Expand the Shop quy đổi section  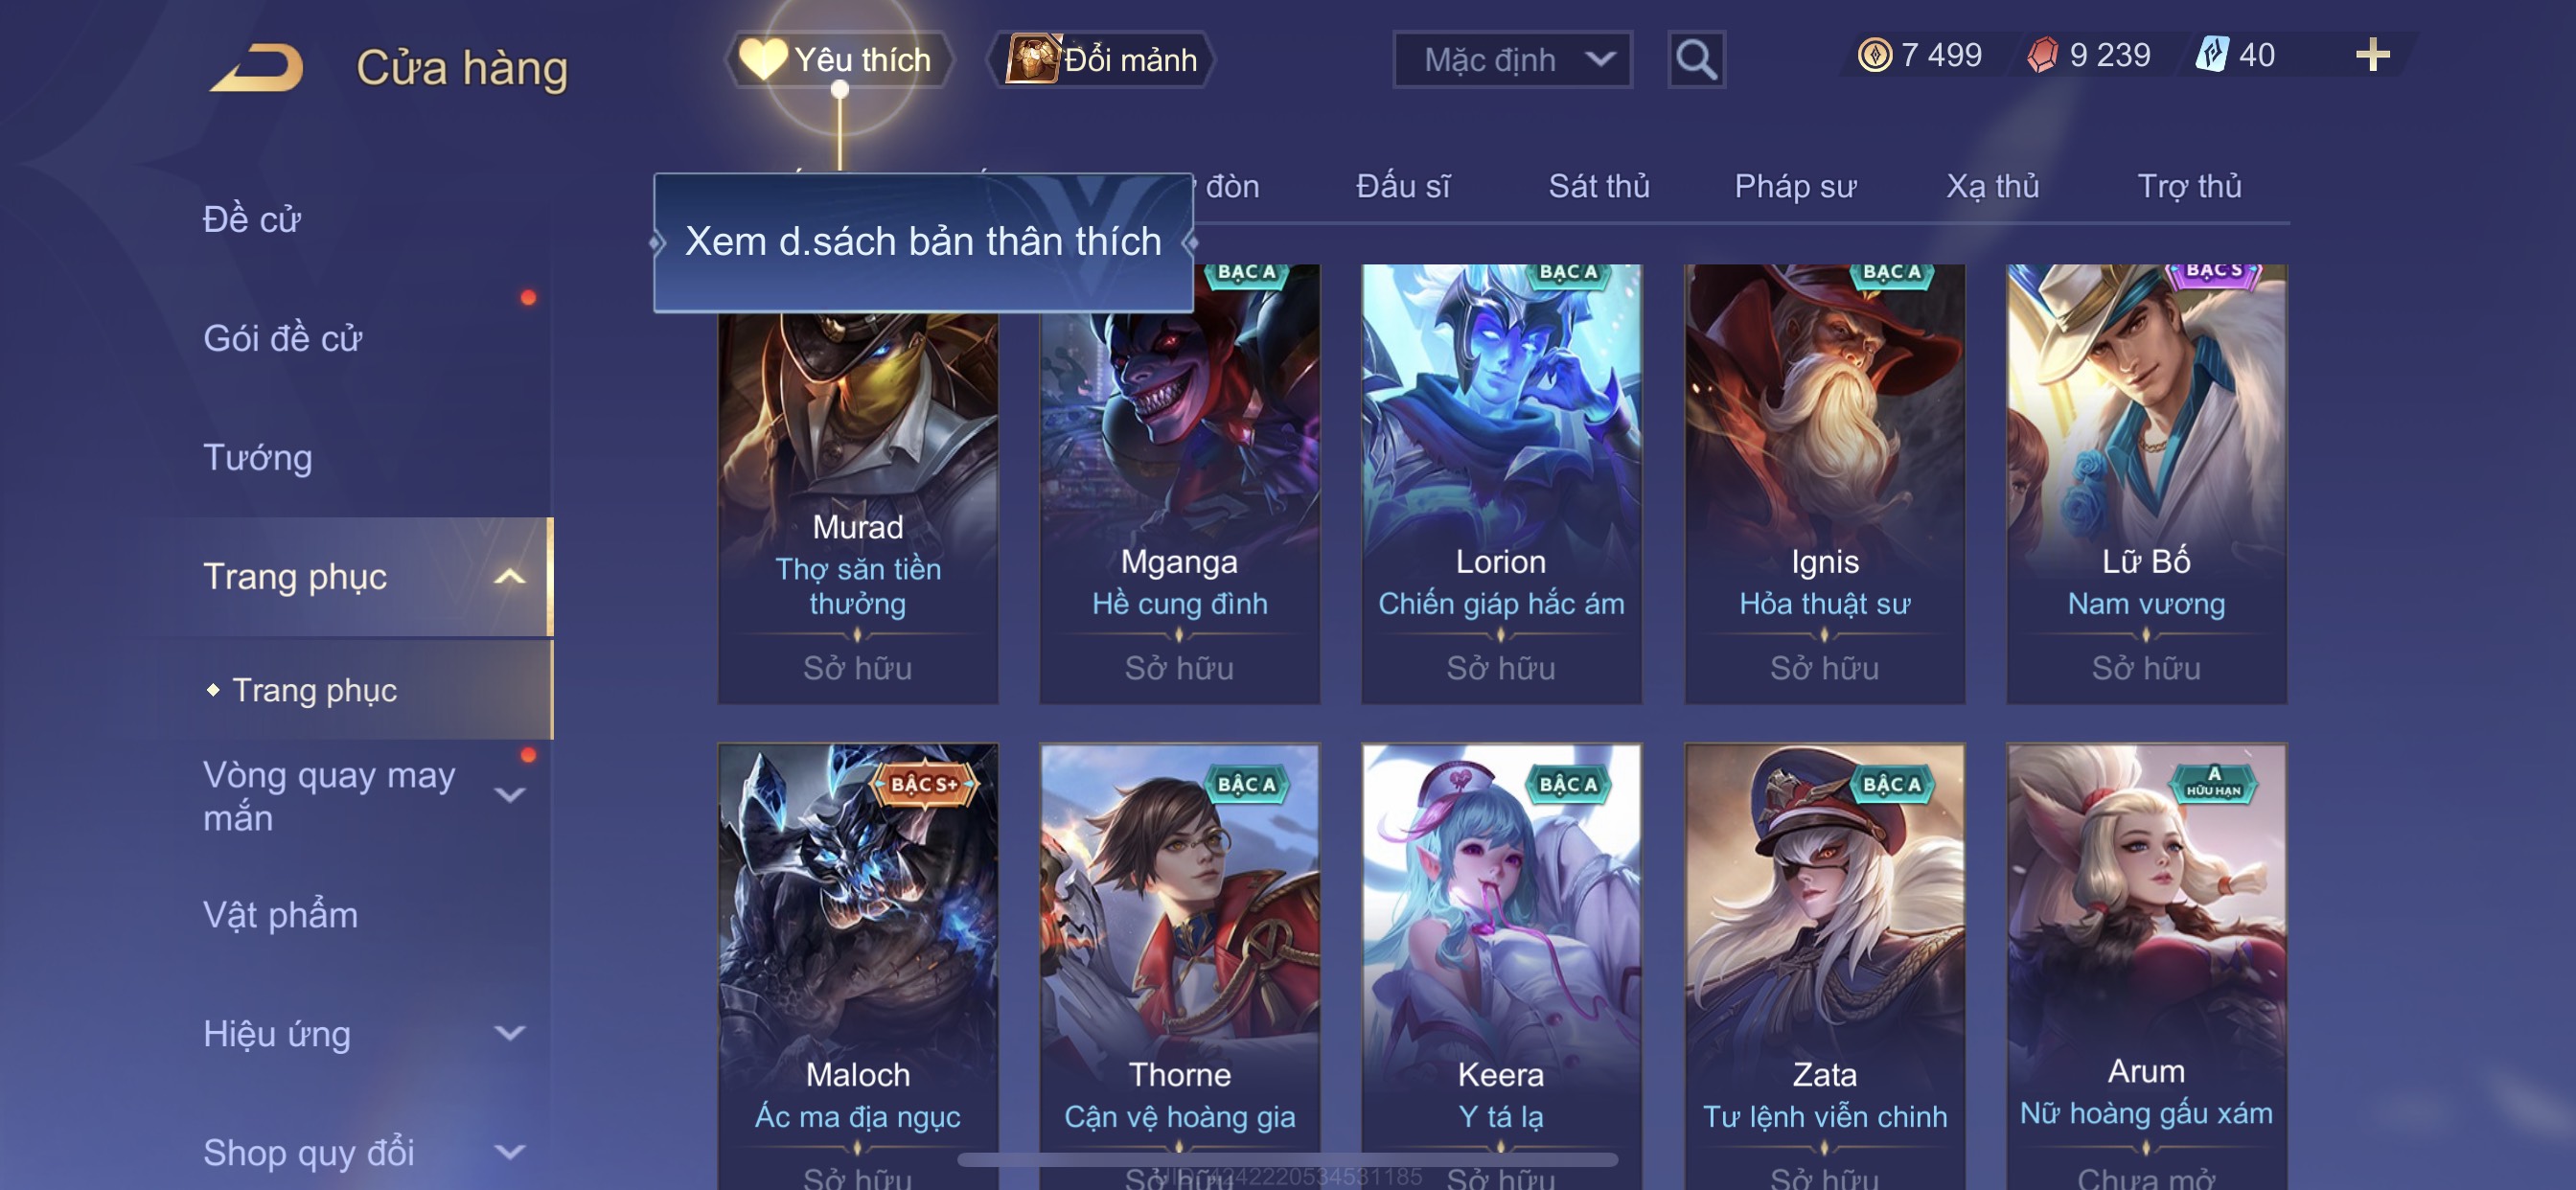(510, 1153)
